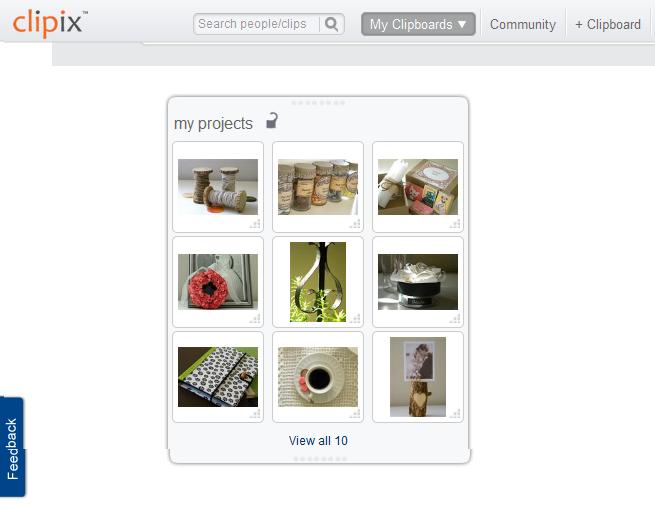This screenshot has height=511, width=655.
Task: Click resize handle icon on twine spools clip
Action: 255,224
